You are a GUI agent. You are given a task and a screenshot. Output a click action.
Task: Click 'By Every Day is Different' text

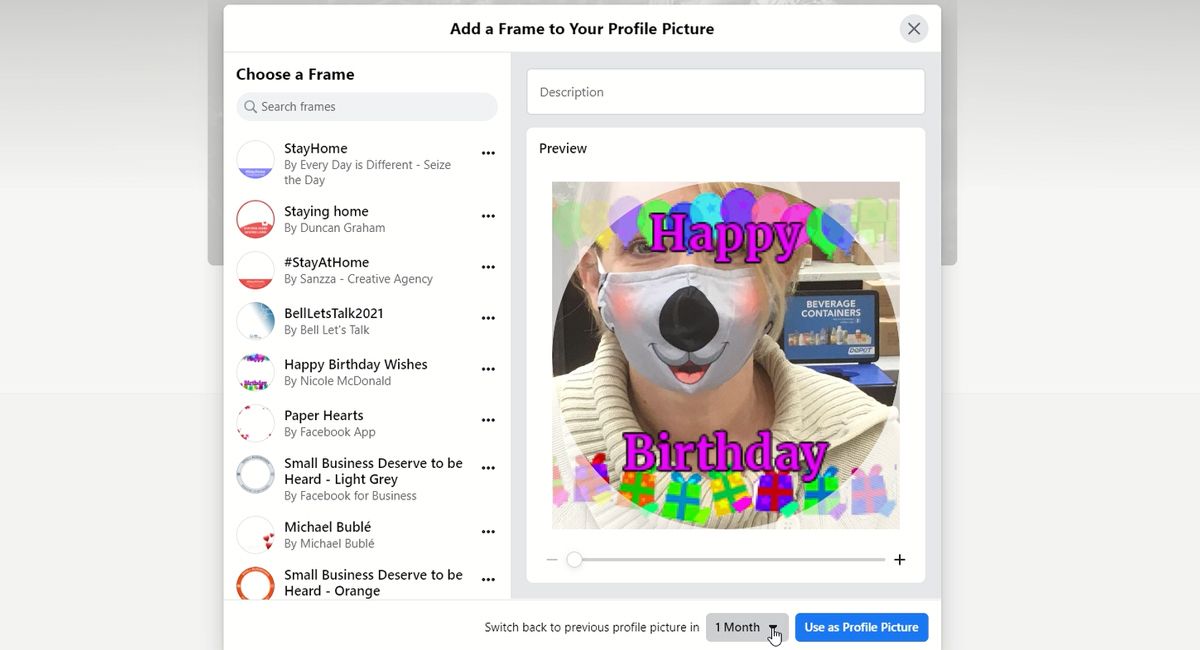click(x=367, y=172)
